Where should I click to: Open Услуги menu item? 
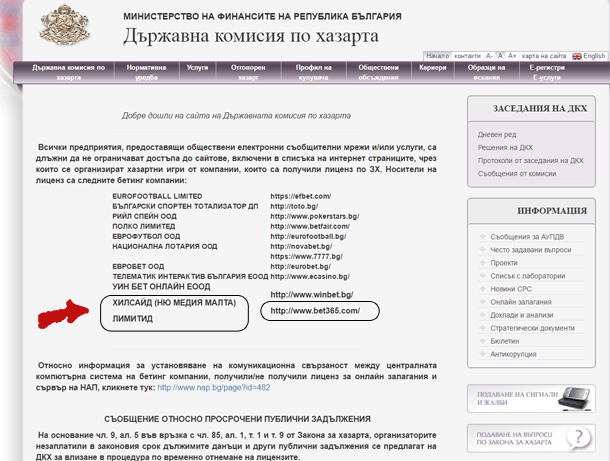coord(197,68)
